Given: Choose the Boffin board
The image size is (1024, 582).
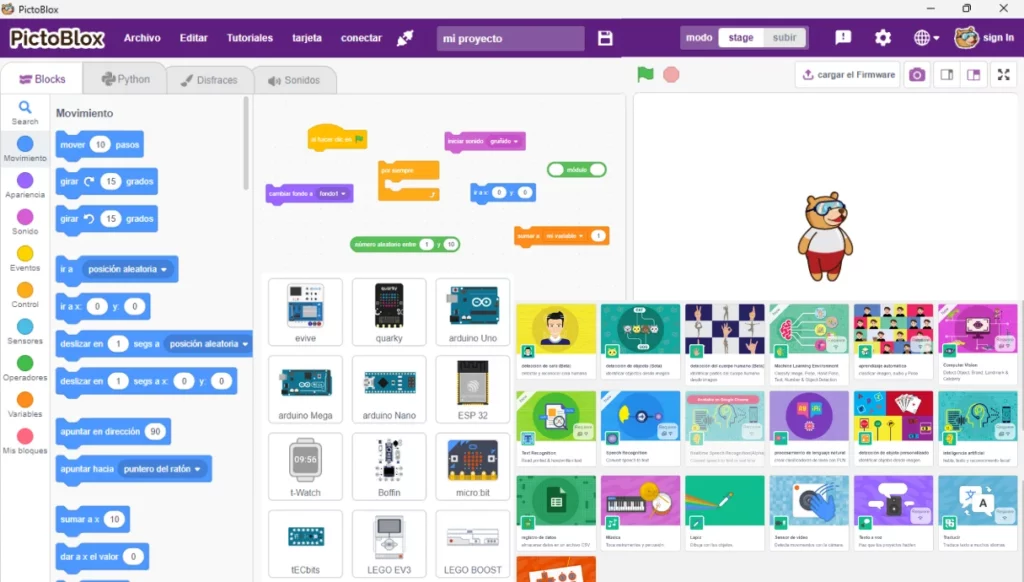Looking at the screenshot, I should pos(389,466).
